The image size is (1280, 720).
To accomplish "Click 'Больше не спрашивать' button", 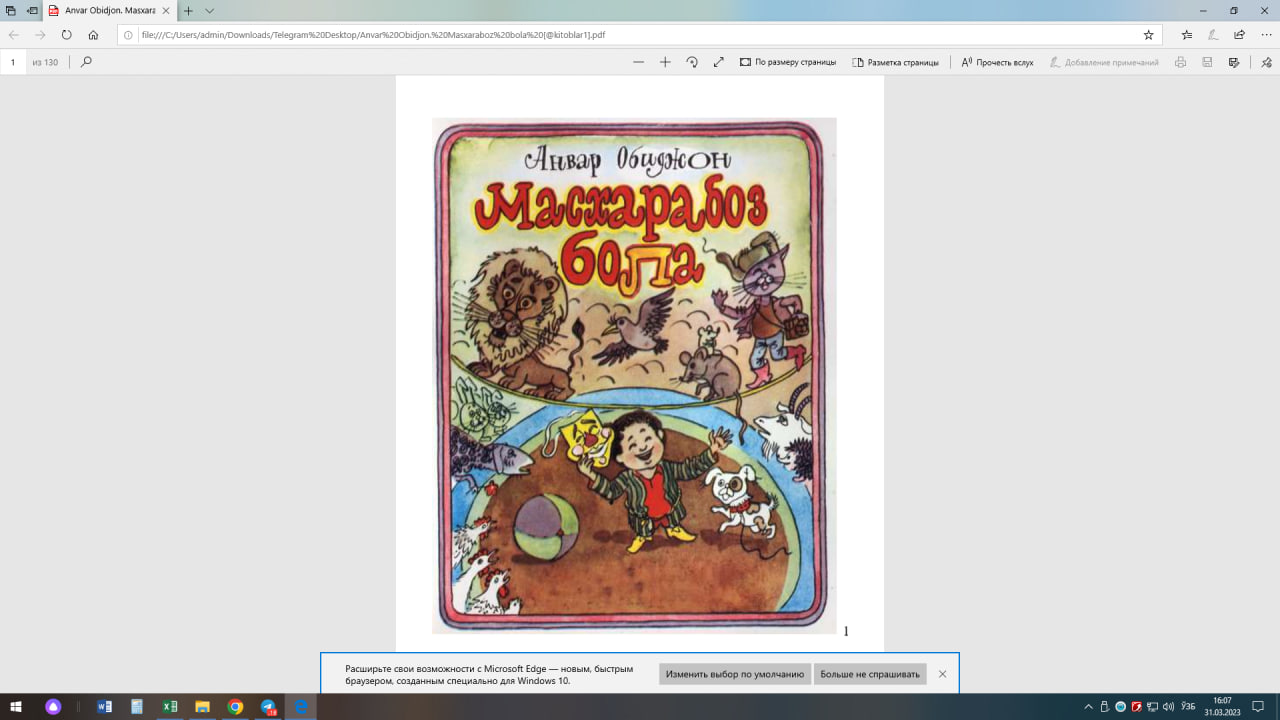I will (x=870, y=674).
